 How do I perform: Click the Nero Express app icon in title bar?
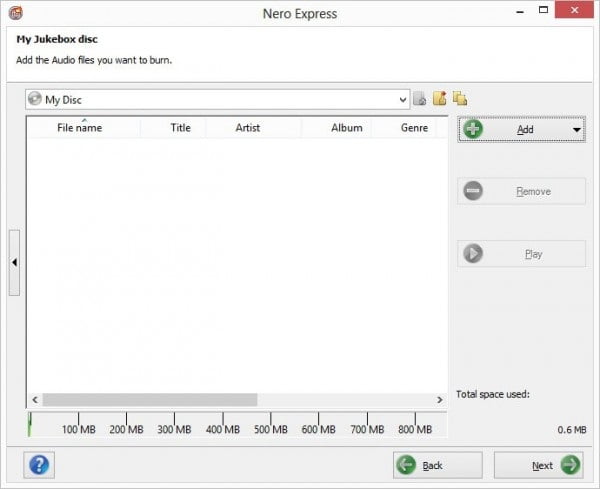pyautogui.click(x=14, y=13)
